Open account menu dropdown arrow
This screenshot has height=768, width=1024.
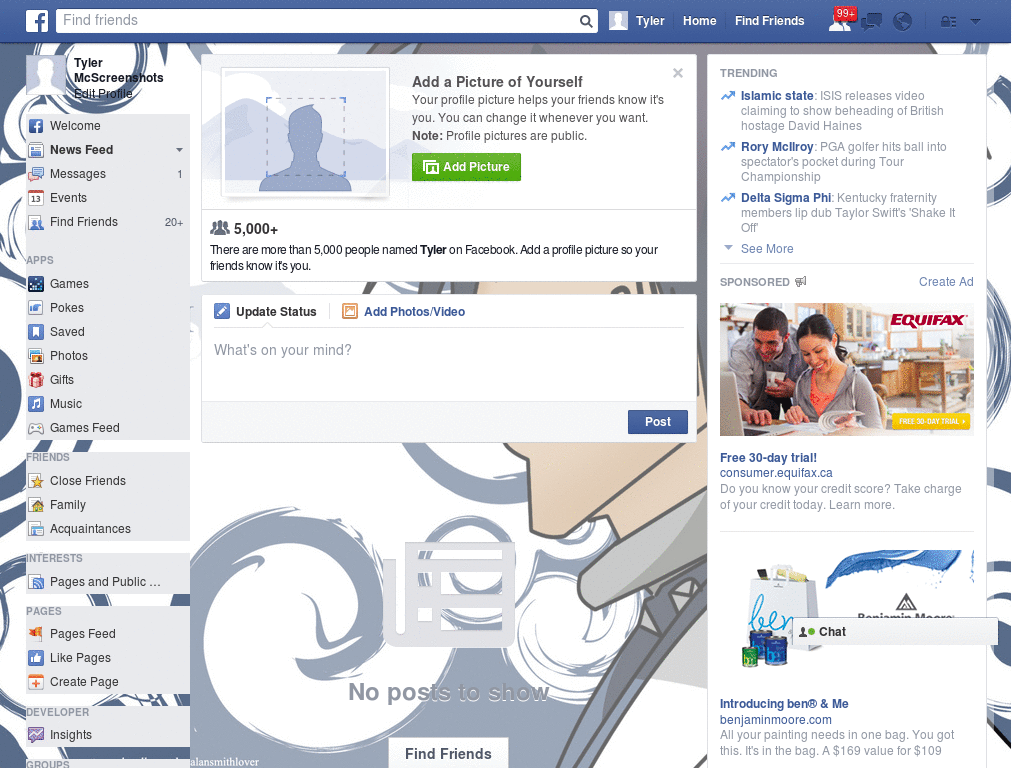pos(975,22)
